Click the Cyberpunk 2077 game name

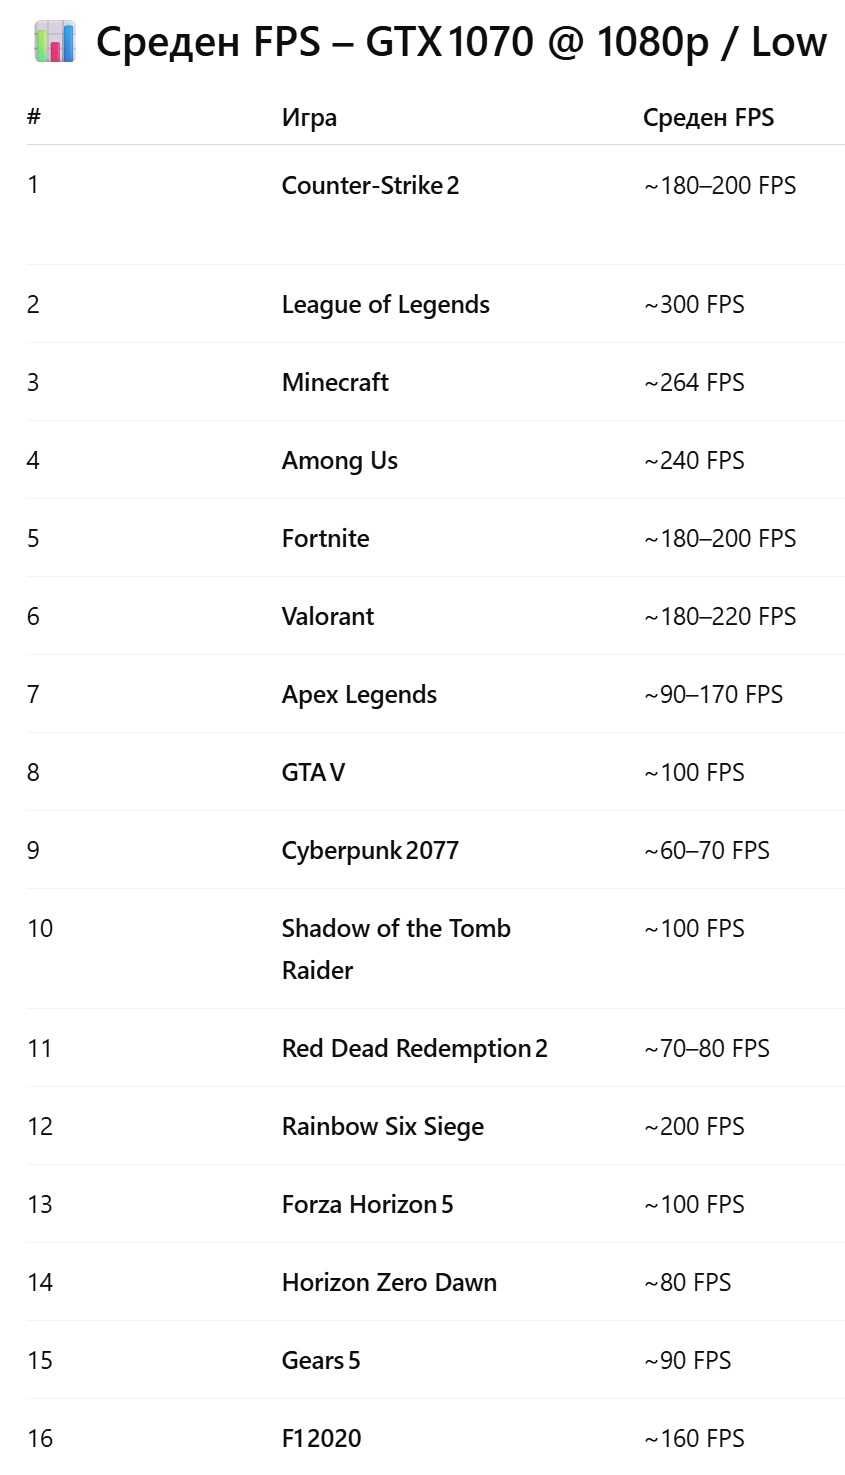[x=370, y=851]
